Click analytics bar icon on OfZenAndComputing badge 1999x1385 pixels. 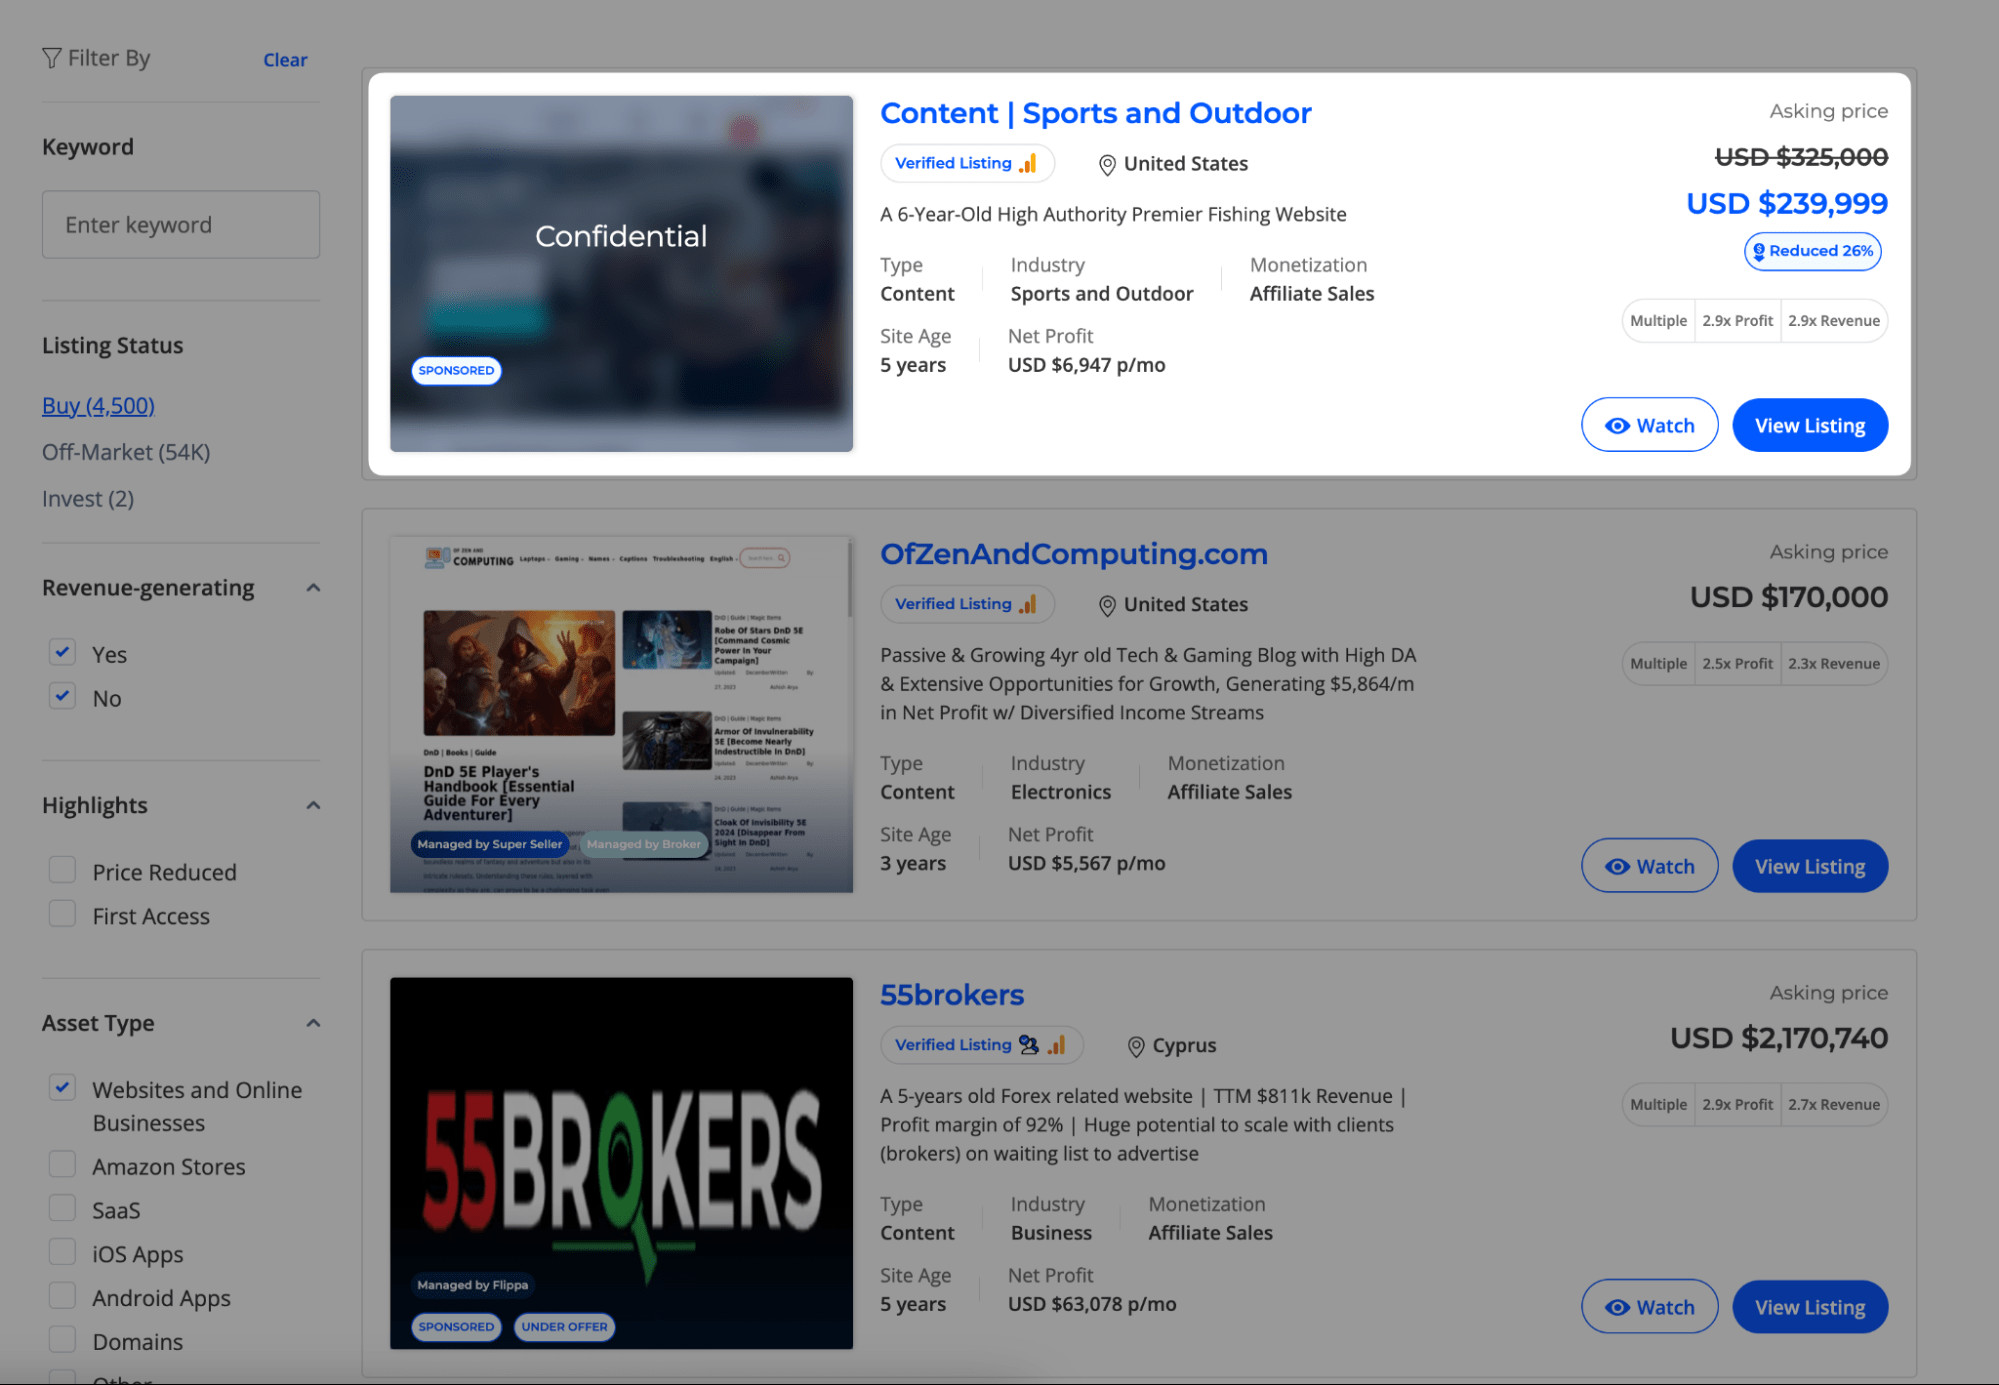[x=1028, y=604]
